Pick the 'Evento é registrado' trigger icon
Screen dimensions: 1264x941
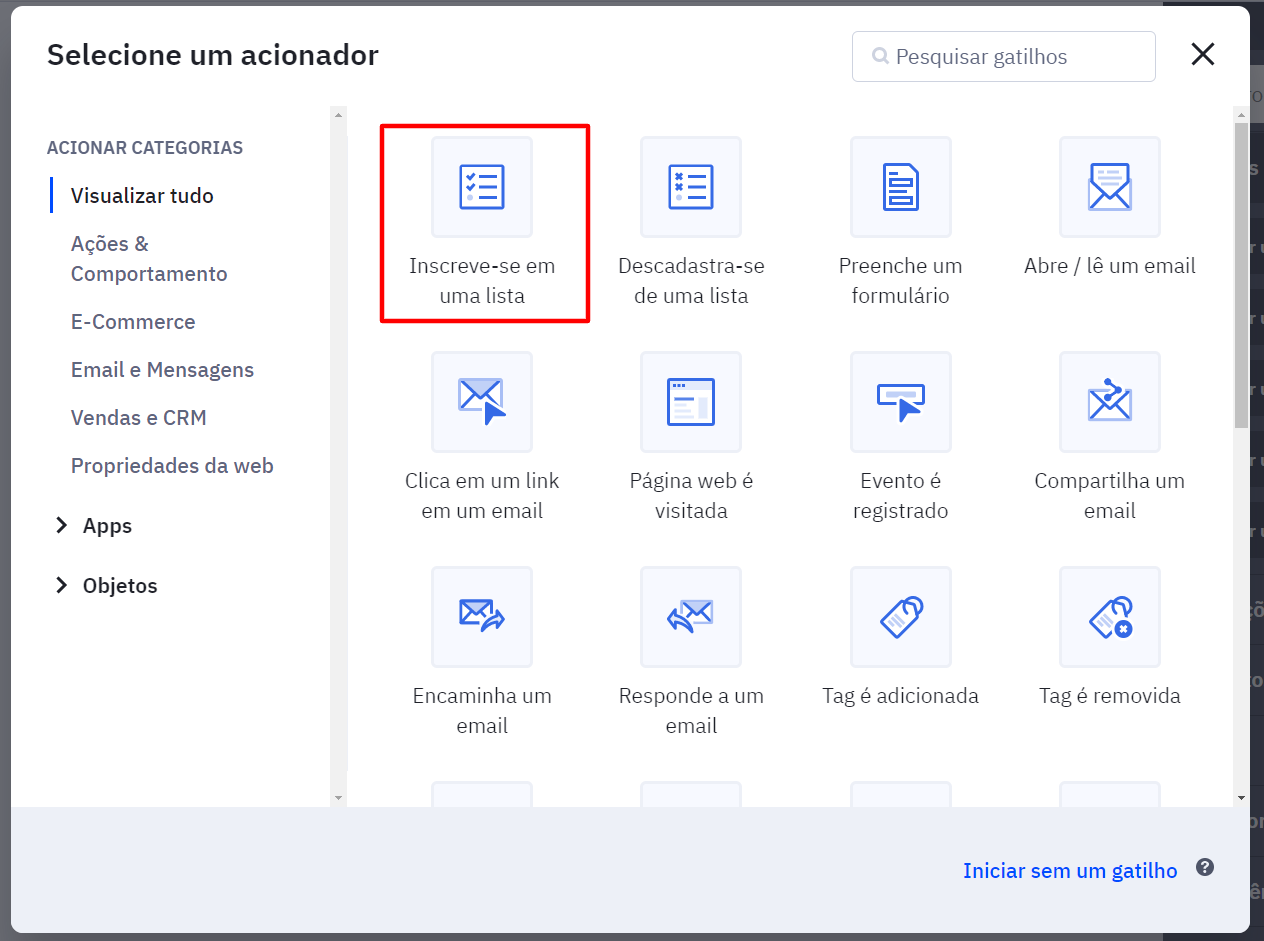(901, 402)
